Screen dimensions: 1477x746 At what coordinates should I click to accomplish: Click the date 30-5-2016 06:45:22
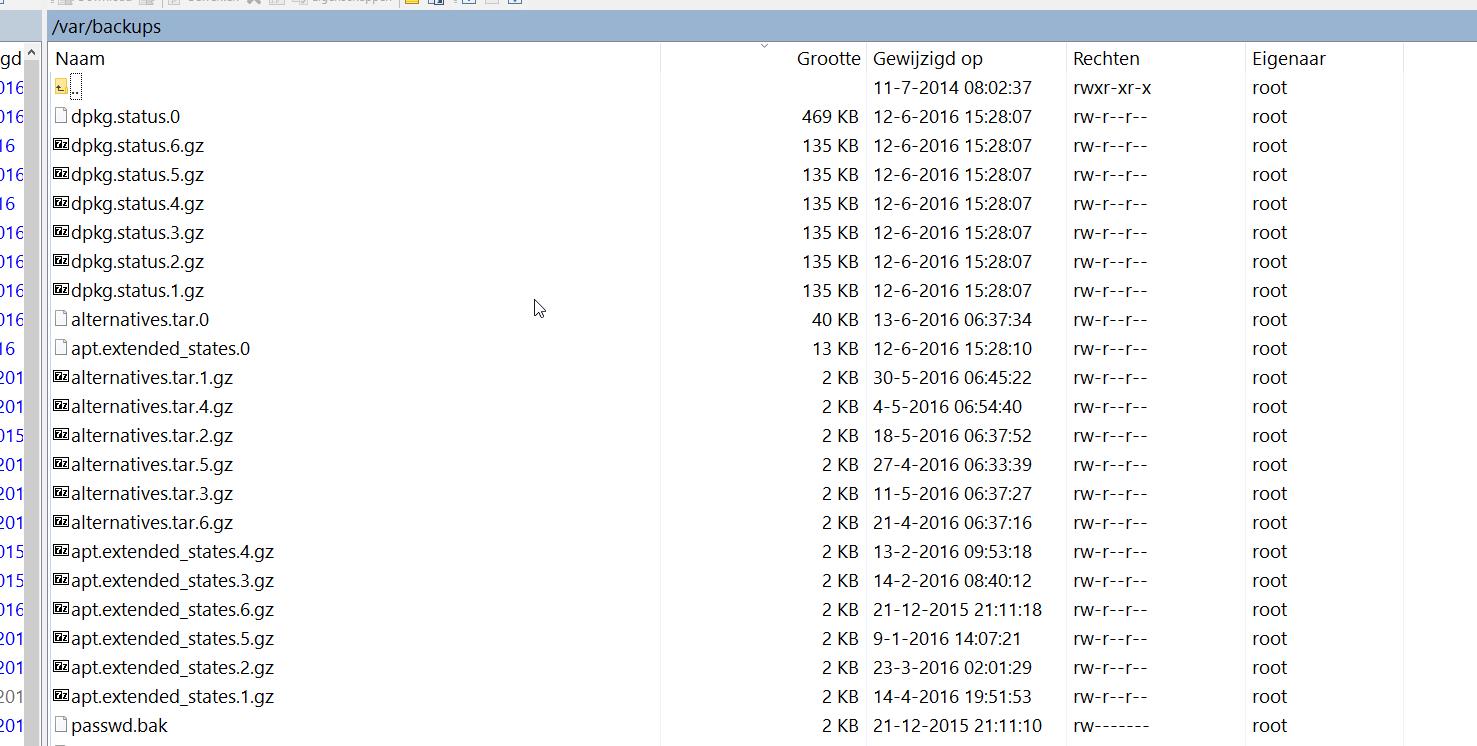click(952, 377)
